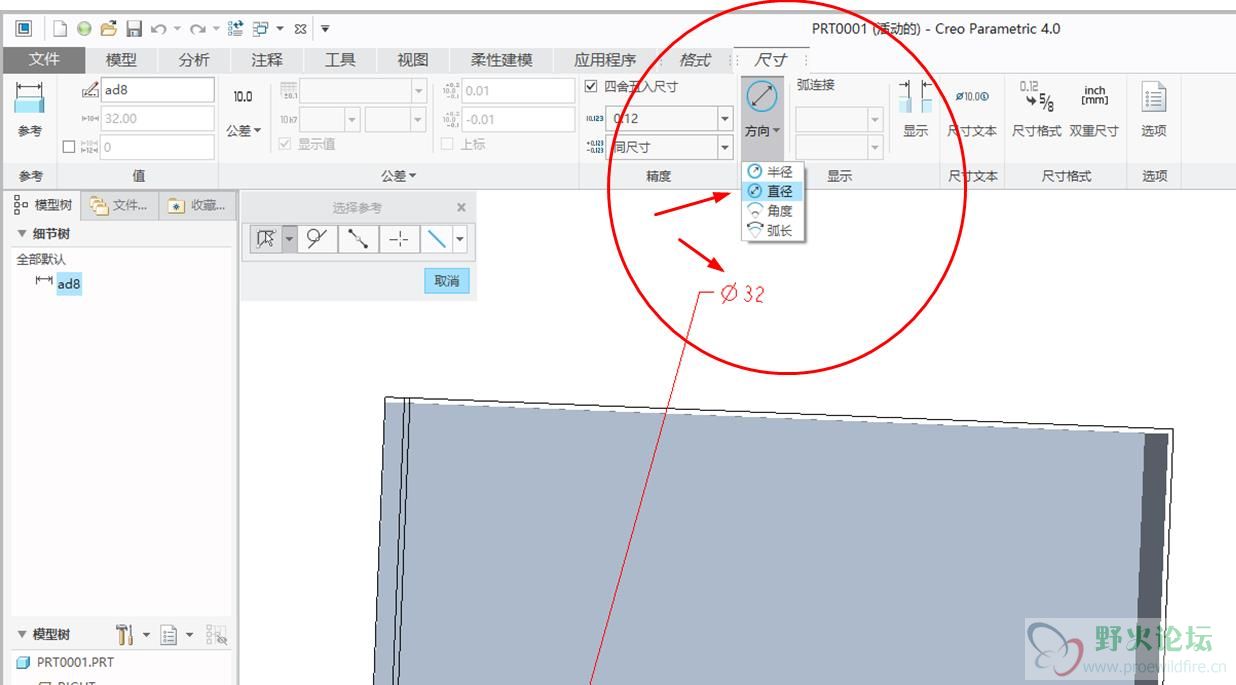Image resolution: width=1236 pixels, height=685 pixels.
Task: Select the center mark reference tool
Action: 398,239
